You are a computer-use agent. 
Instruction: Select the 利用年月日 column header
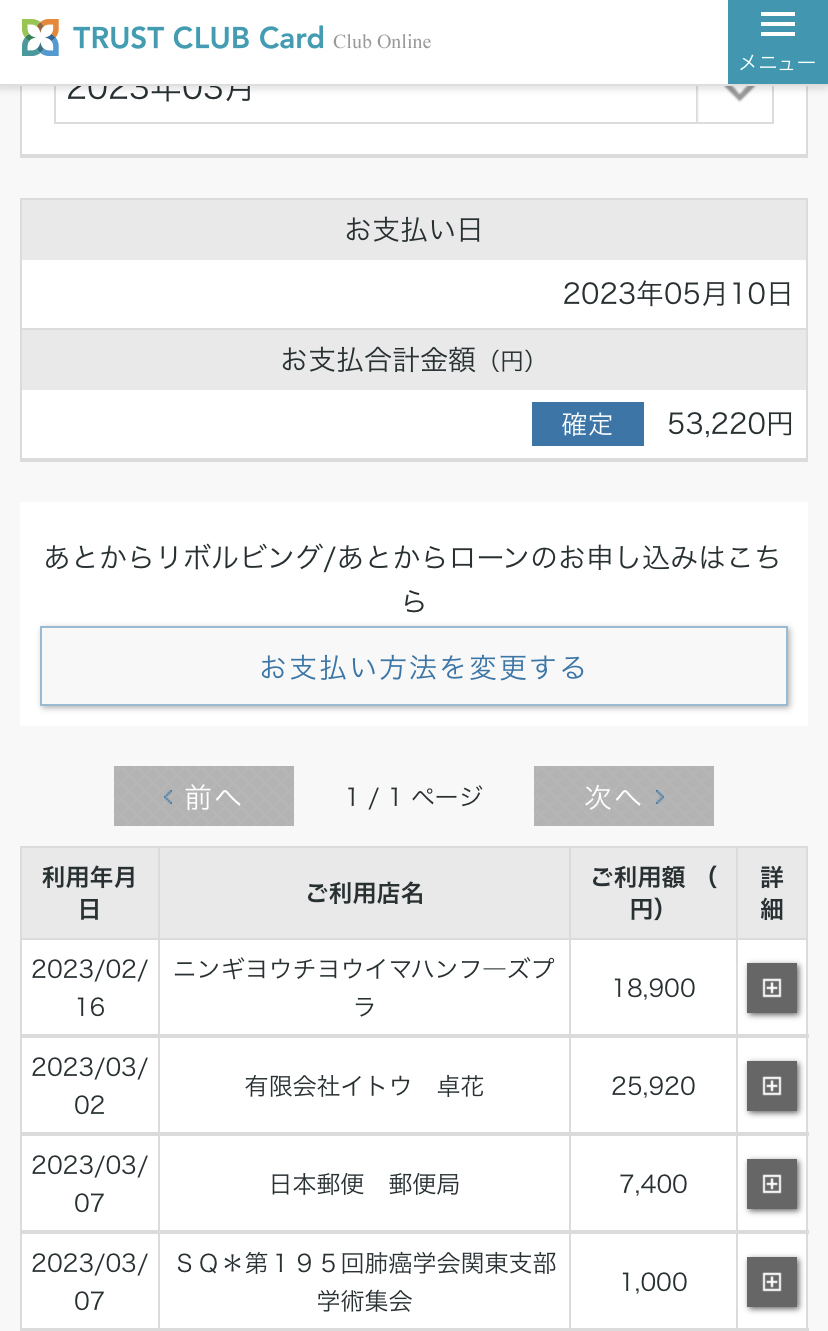(x=89, y=893)
